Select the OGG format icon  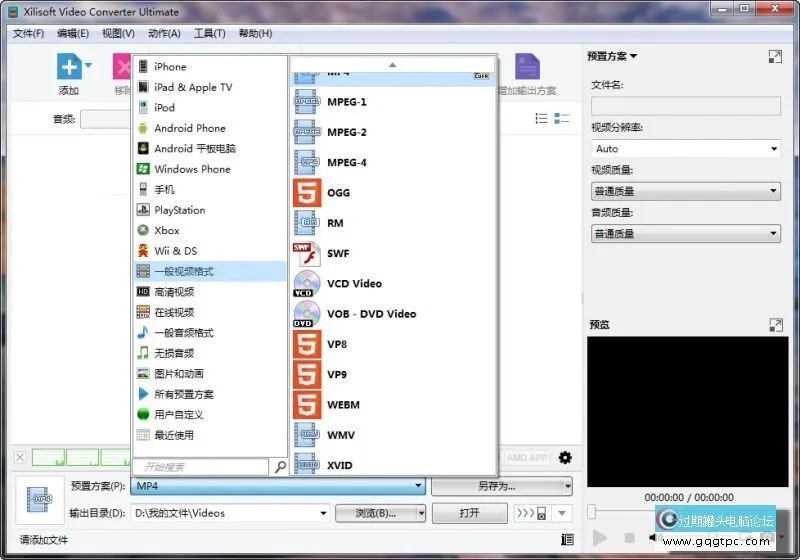coord(307,193)
